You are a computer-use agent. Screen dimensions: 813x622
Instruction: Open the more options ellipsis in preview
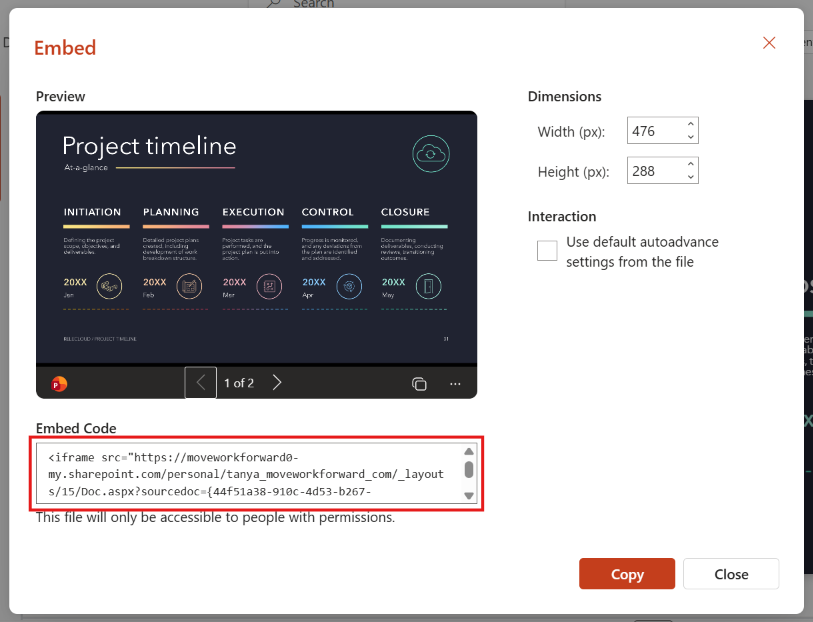point(455,384)
